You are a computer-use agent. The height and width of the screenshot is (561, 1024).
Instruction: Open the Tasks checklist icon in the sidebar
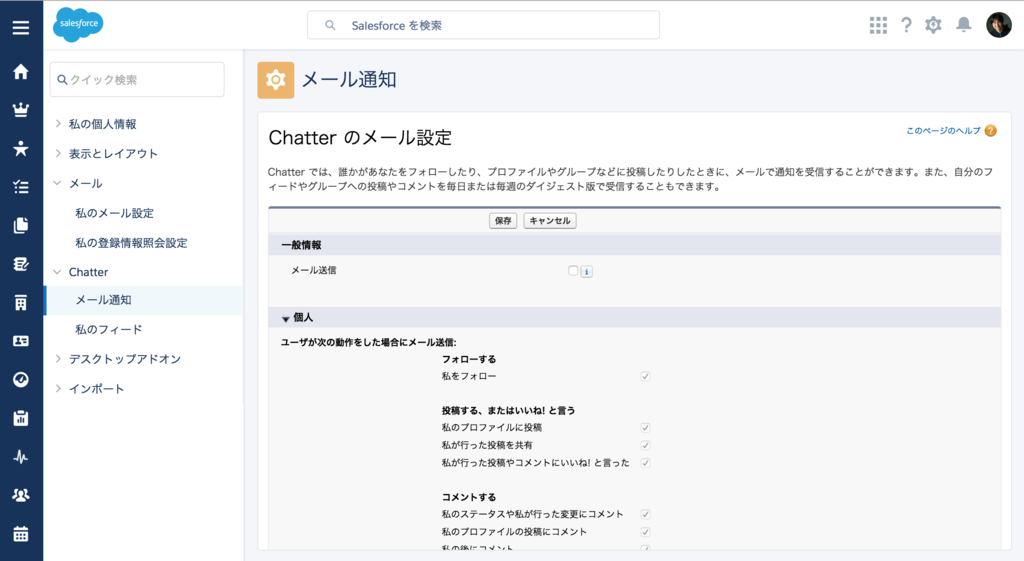coord(21,187)
